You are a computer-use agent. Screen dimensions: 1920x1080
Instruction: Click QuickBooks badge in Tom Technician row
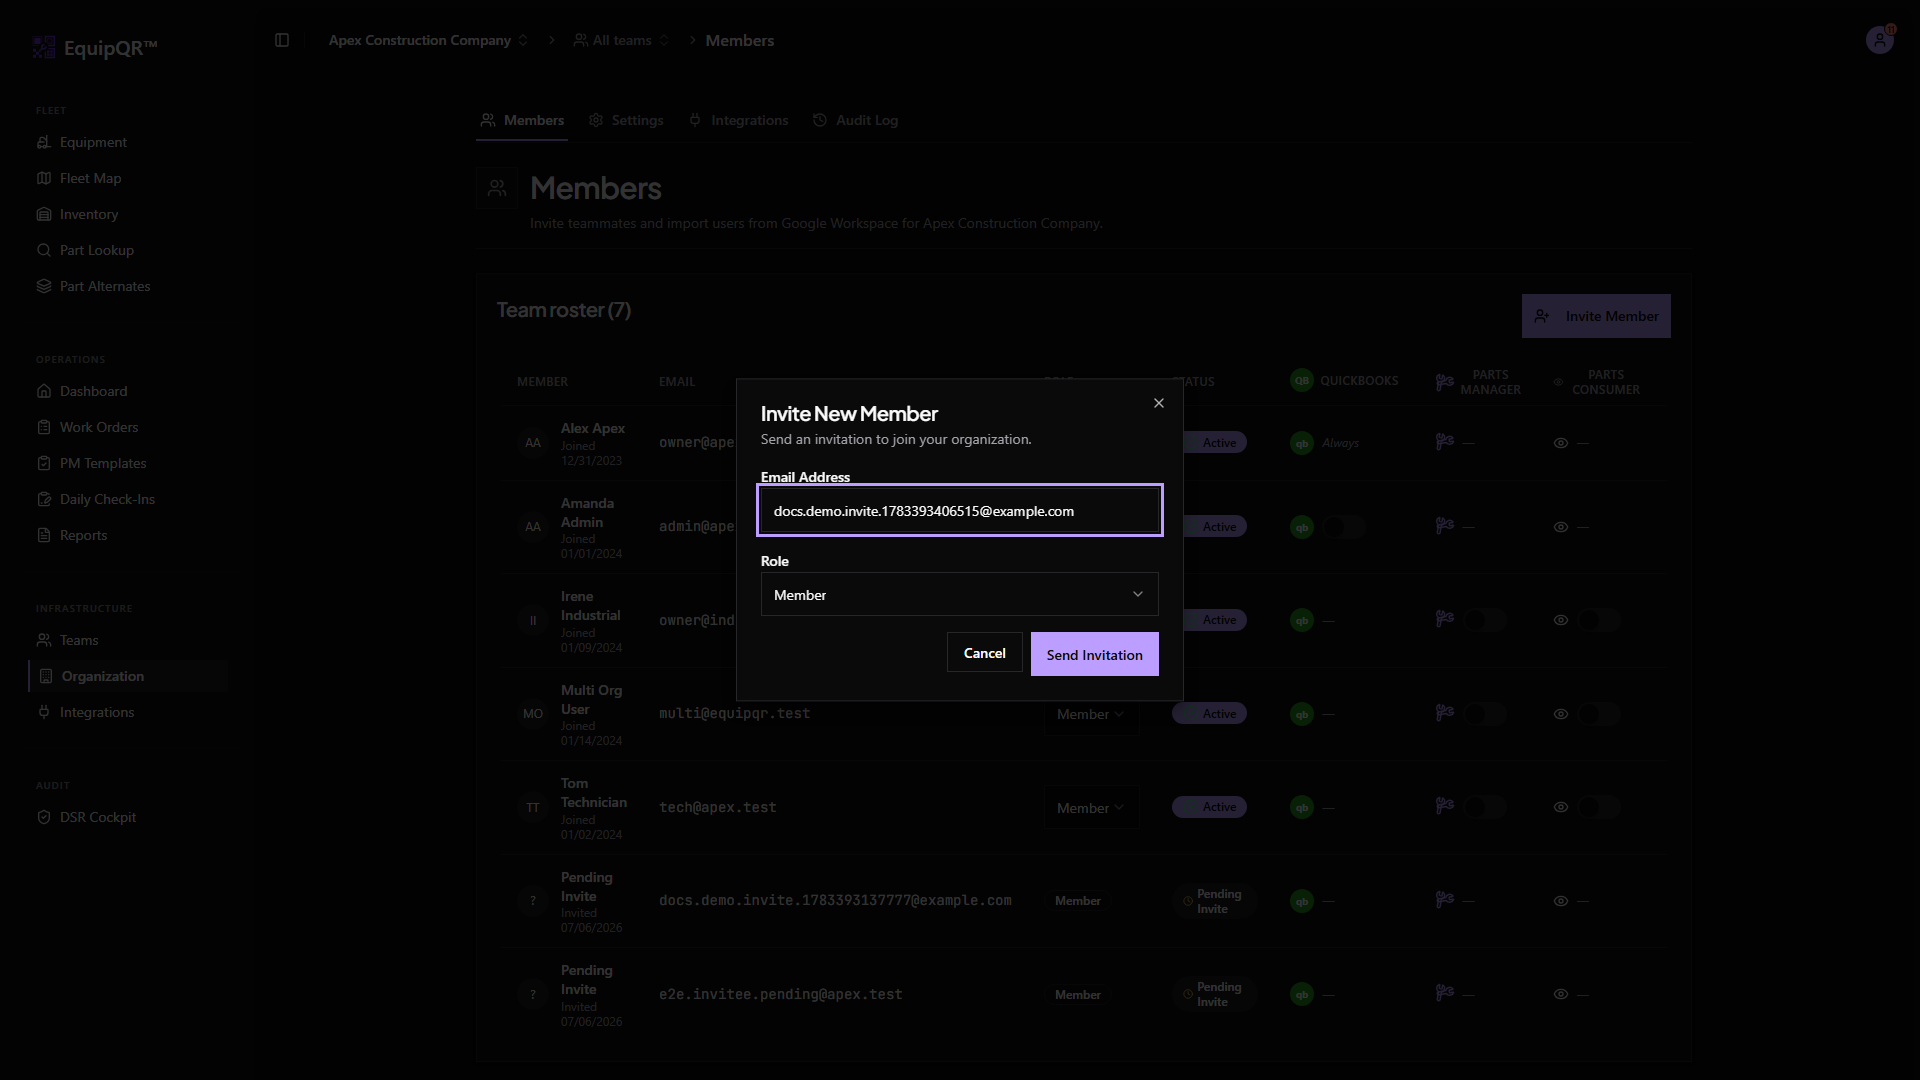point(1301,807)
